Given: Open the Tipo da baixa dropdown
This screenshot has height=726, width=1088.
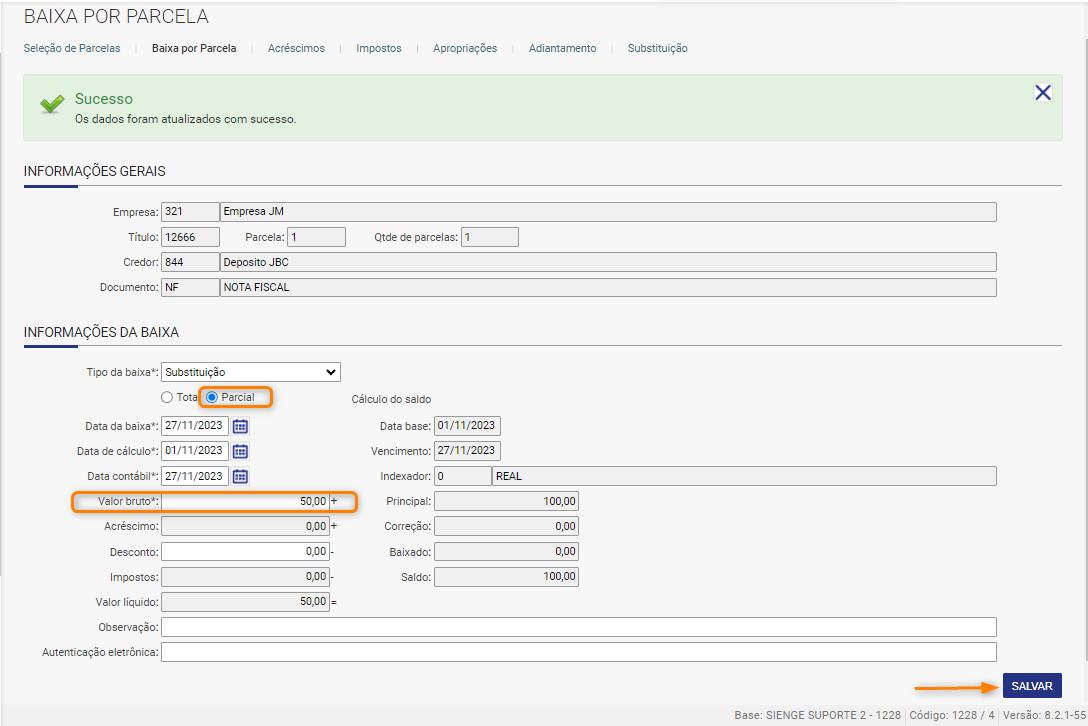Looking at the screenshot, I should coord(250,372).
